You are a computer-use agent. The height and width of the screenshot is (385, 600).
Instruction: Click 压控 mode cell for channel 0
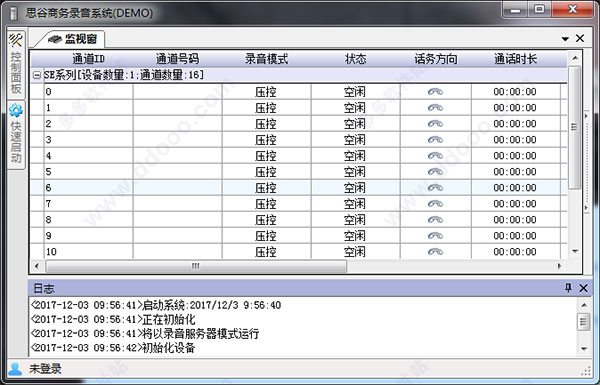(x=267, y=92)
